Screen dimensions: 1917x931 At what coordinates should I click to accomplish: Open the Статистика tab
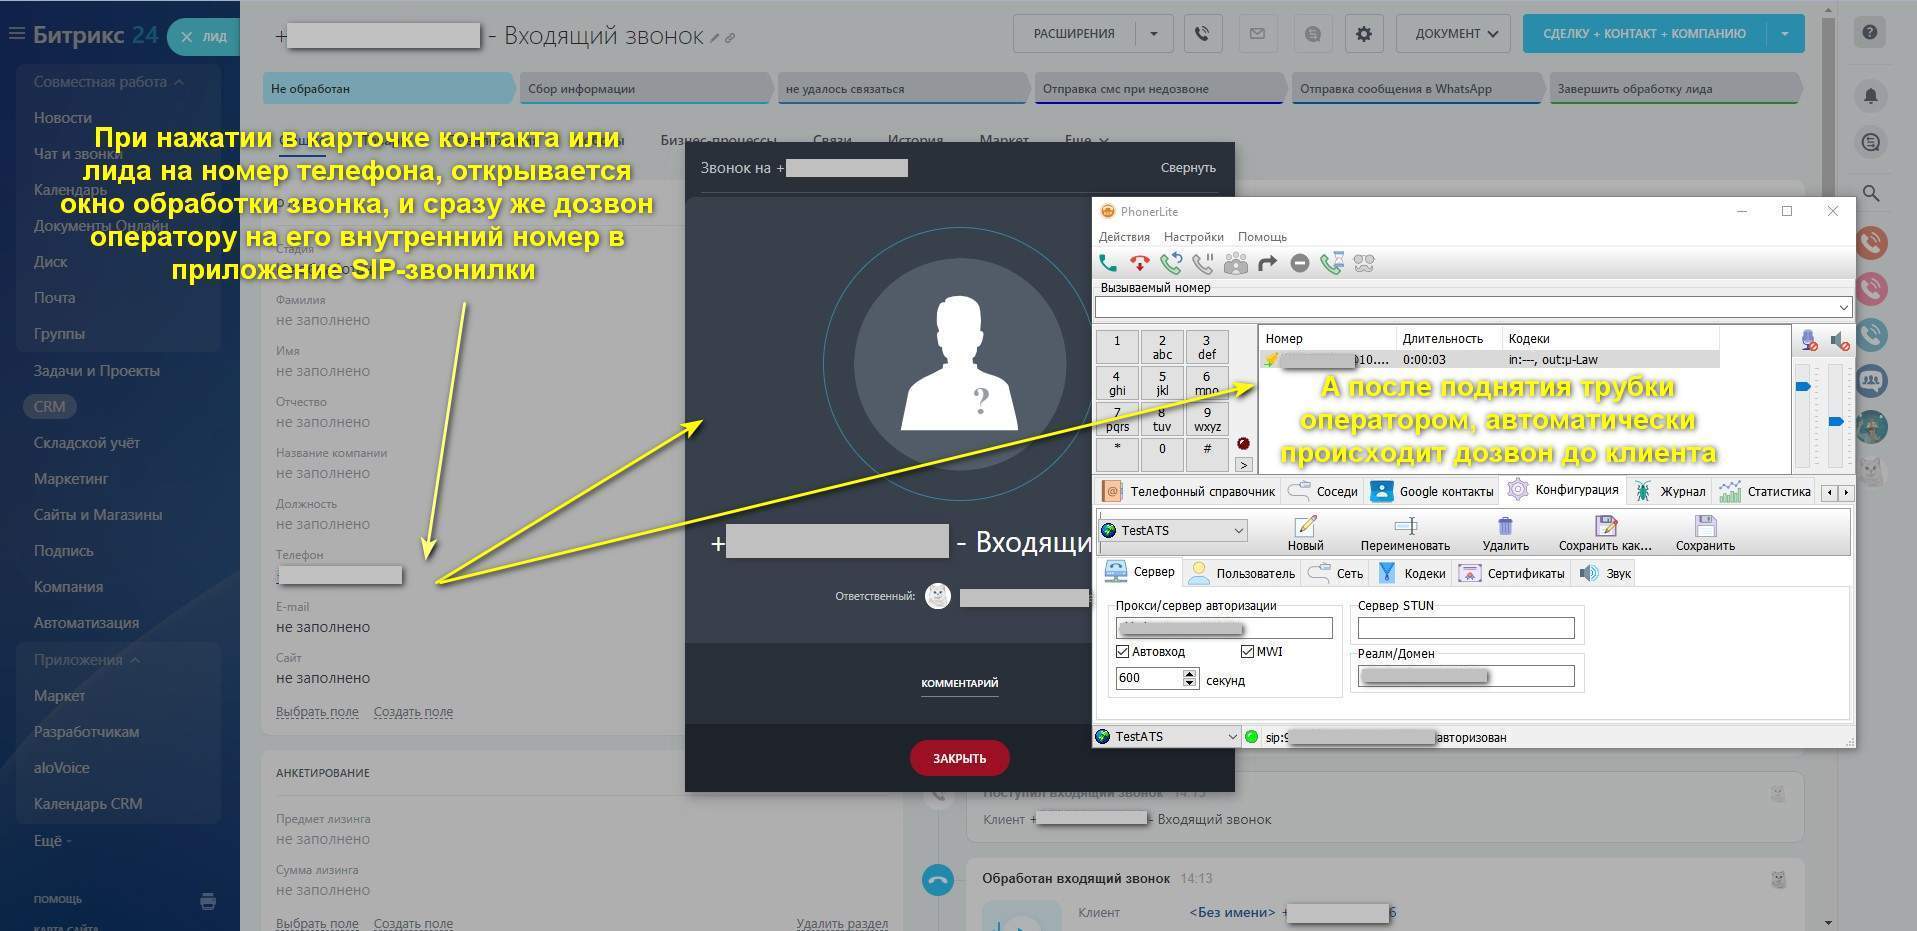1764,491
